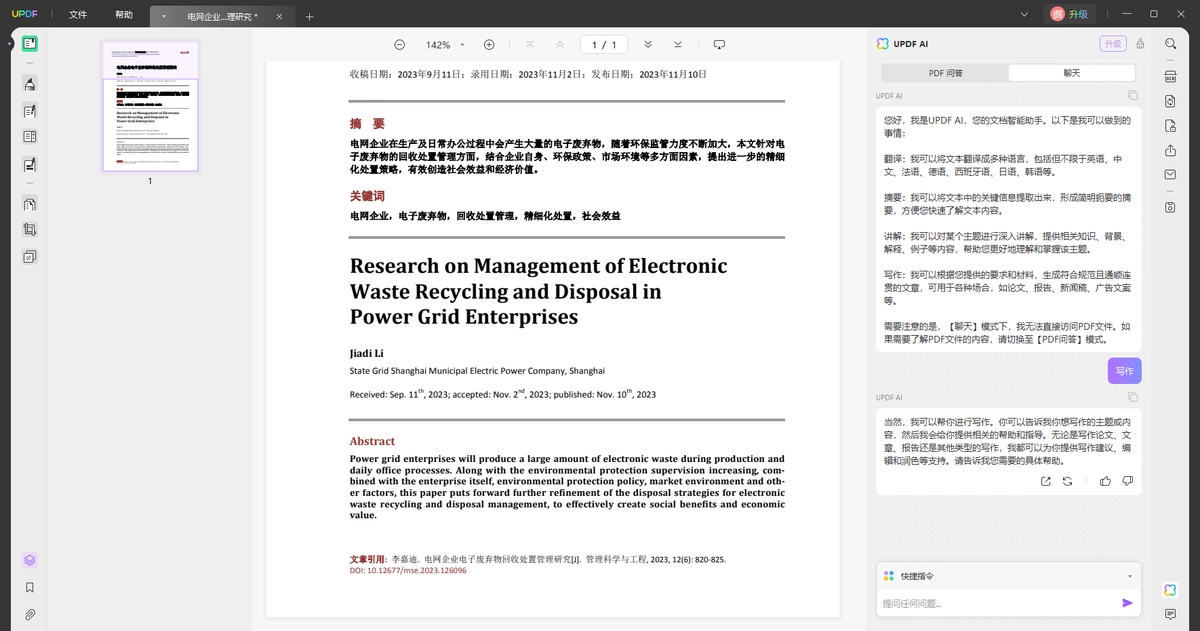The height and width of the screenshot is (631, 1200).
Task: Click the 升级 button in title bar
Action: coord(1071,14)
